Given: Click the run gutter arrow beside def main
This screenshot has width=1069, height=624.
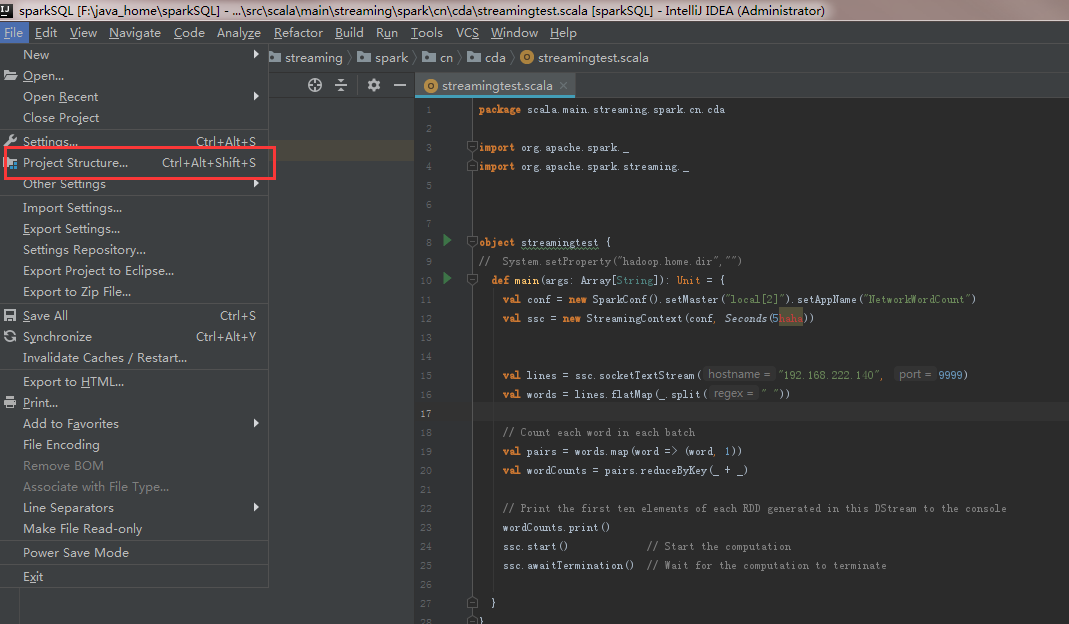Looking at the screenshot, I should click(x=447, y=278).
